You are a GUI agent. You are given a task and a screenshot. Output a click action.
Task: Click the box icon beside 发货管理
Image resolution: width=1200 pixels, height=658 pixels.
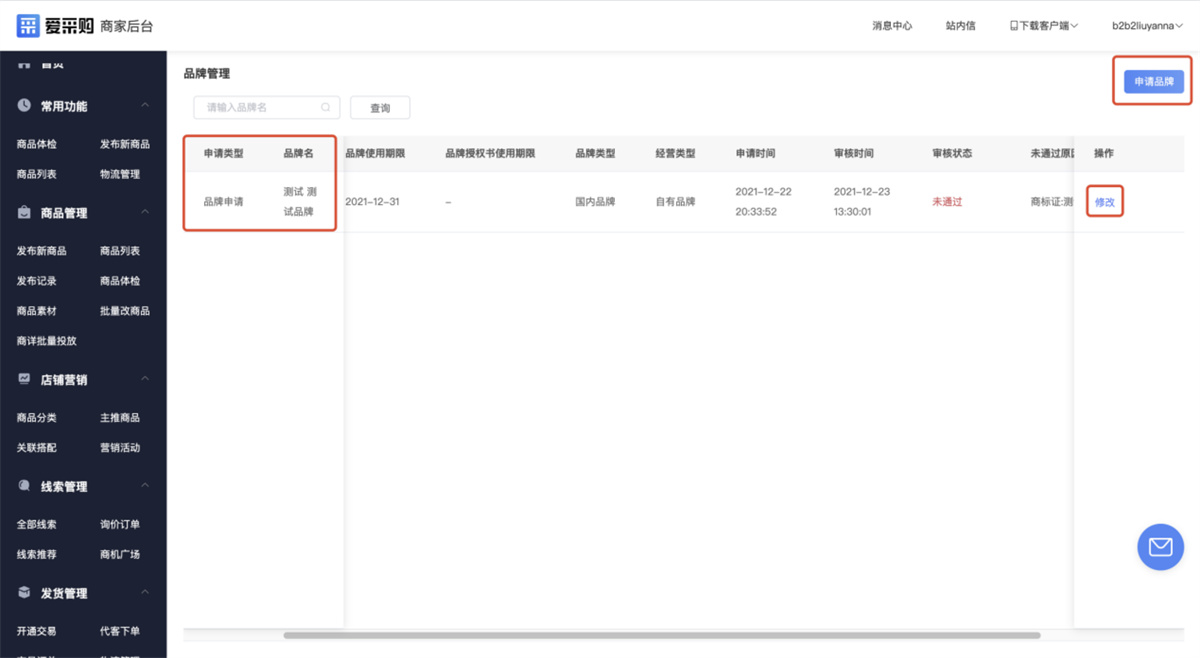(24, 593)
